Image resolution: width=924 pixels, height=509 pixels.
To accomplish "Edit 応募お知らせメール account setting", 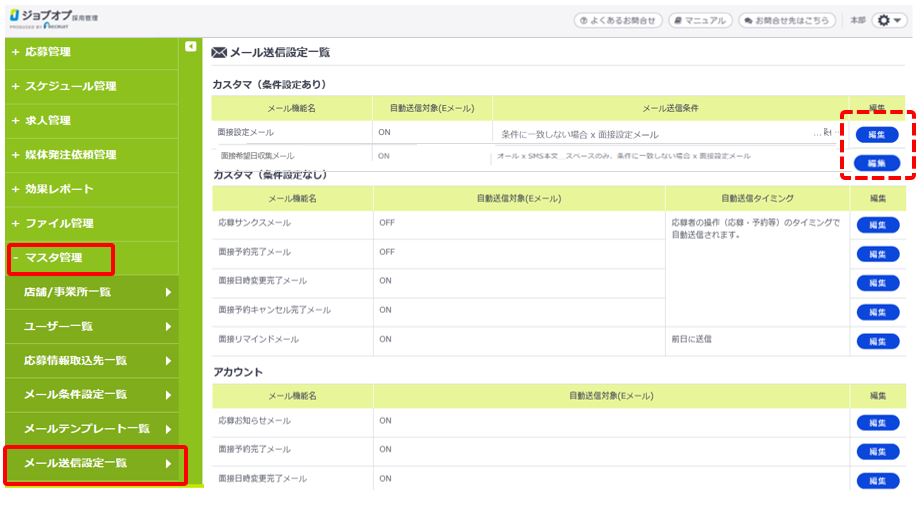I will click(877, 423).
